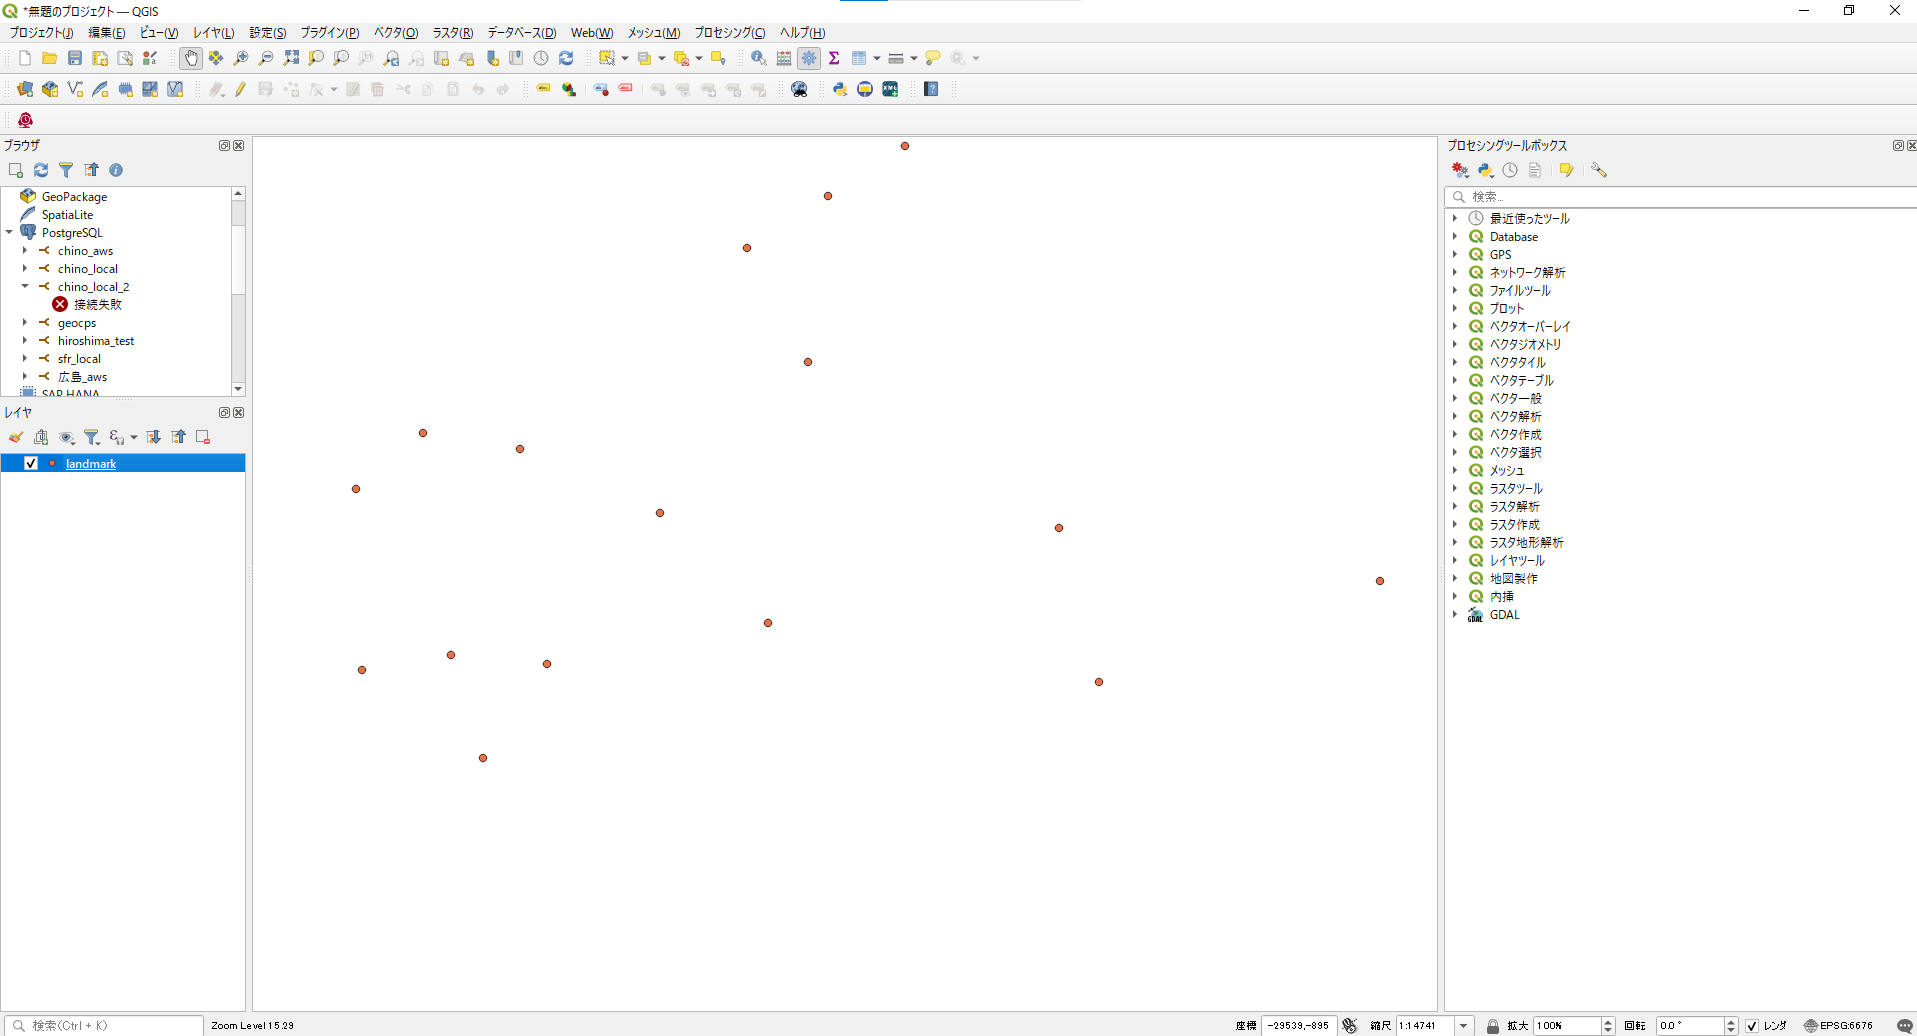Toggle the scale lock icon
The image size is (1917, 1036).
(x=1492, y=1025)
